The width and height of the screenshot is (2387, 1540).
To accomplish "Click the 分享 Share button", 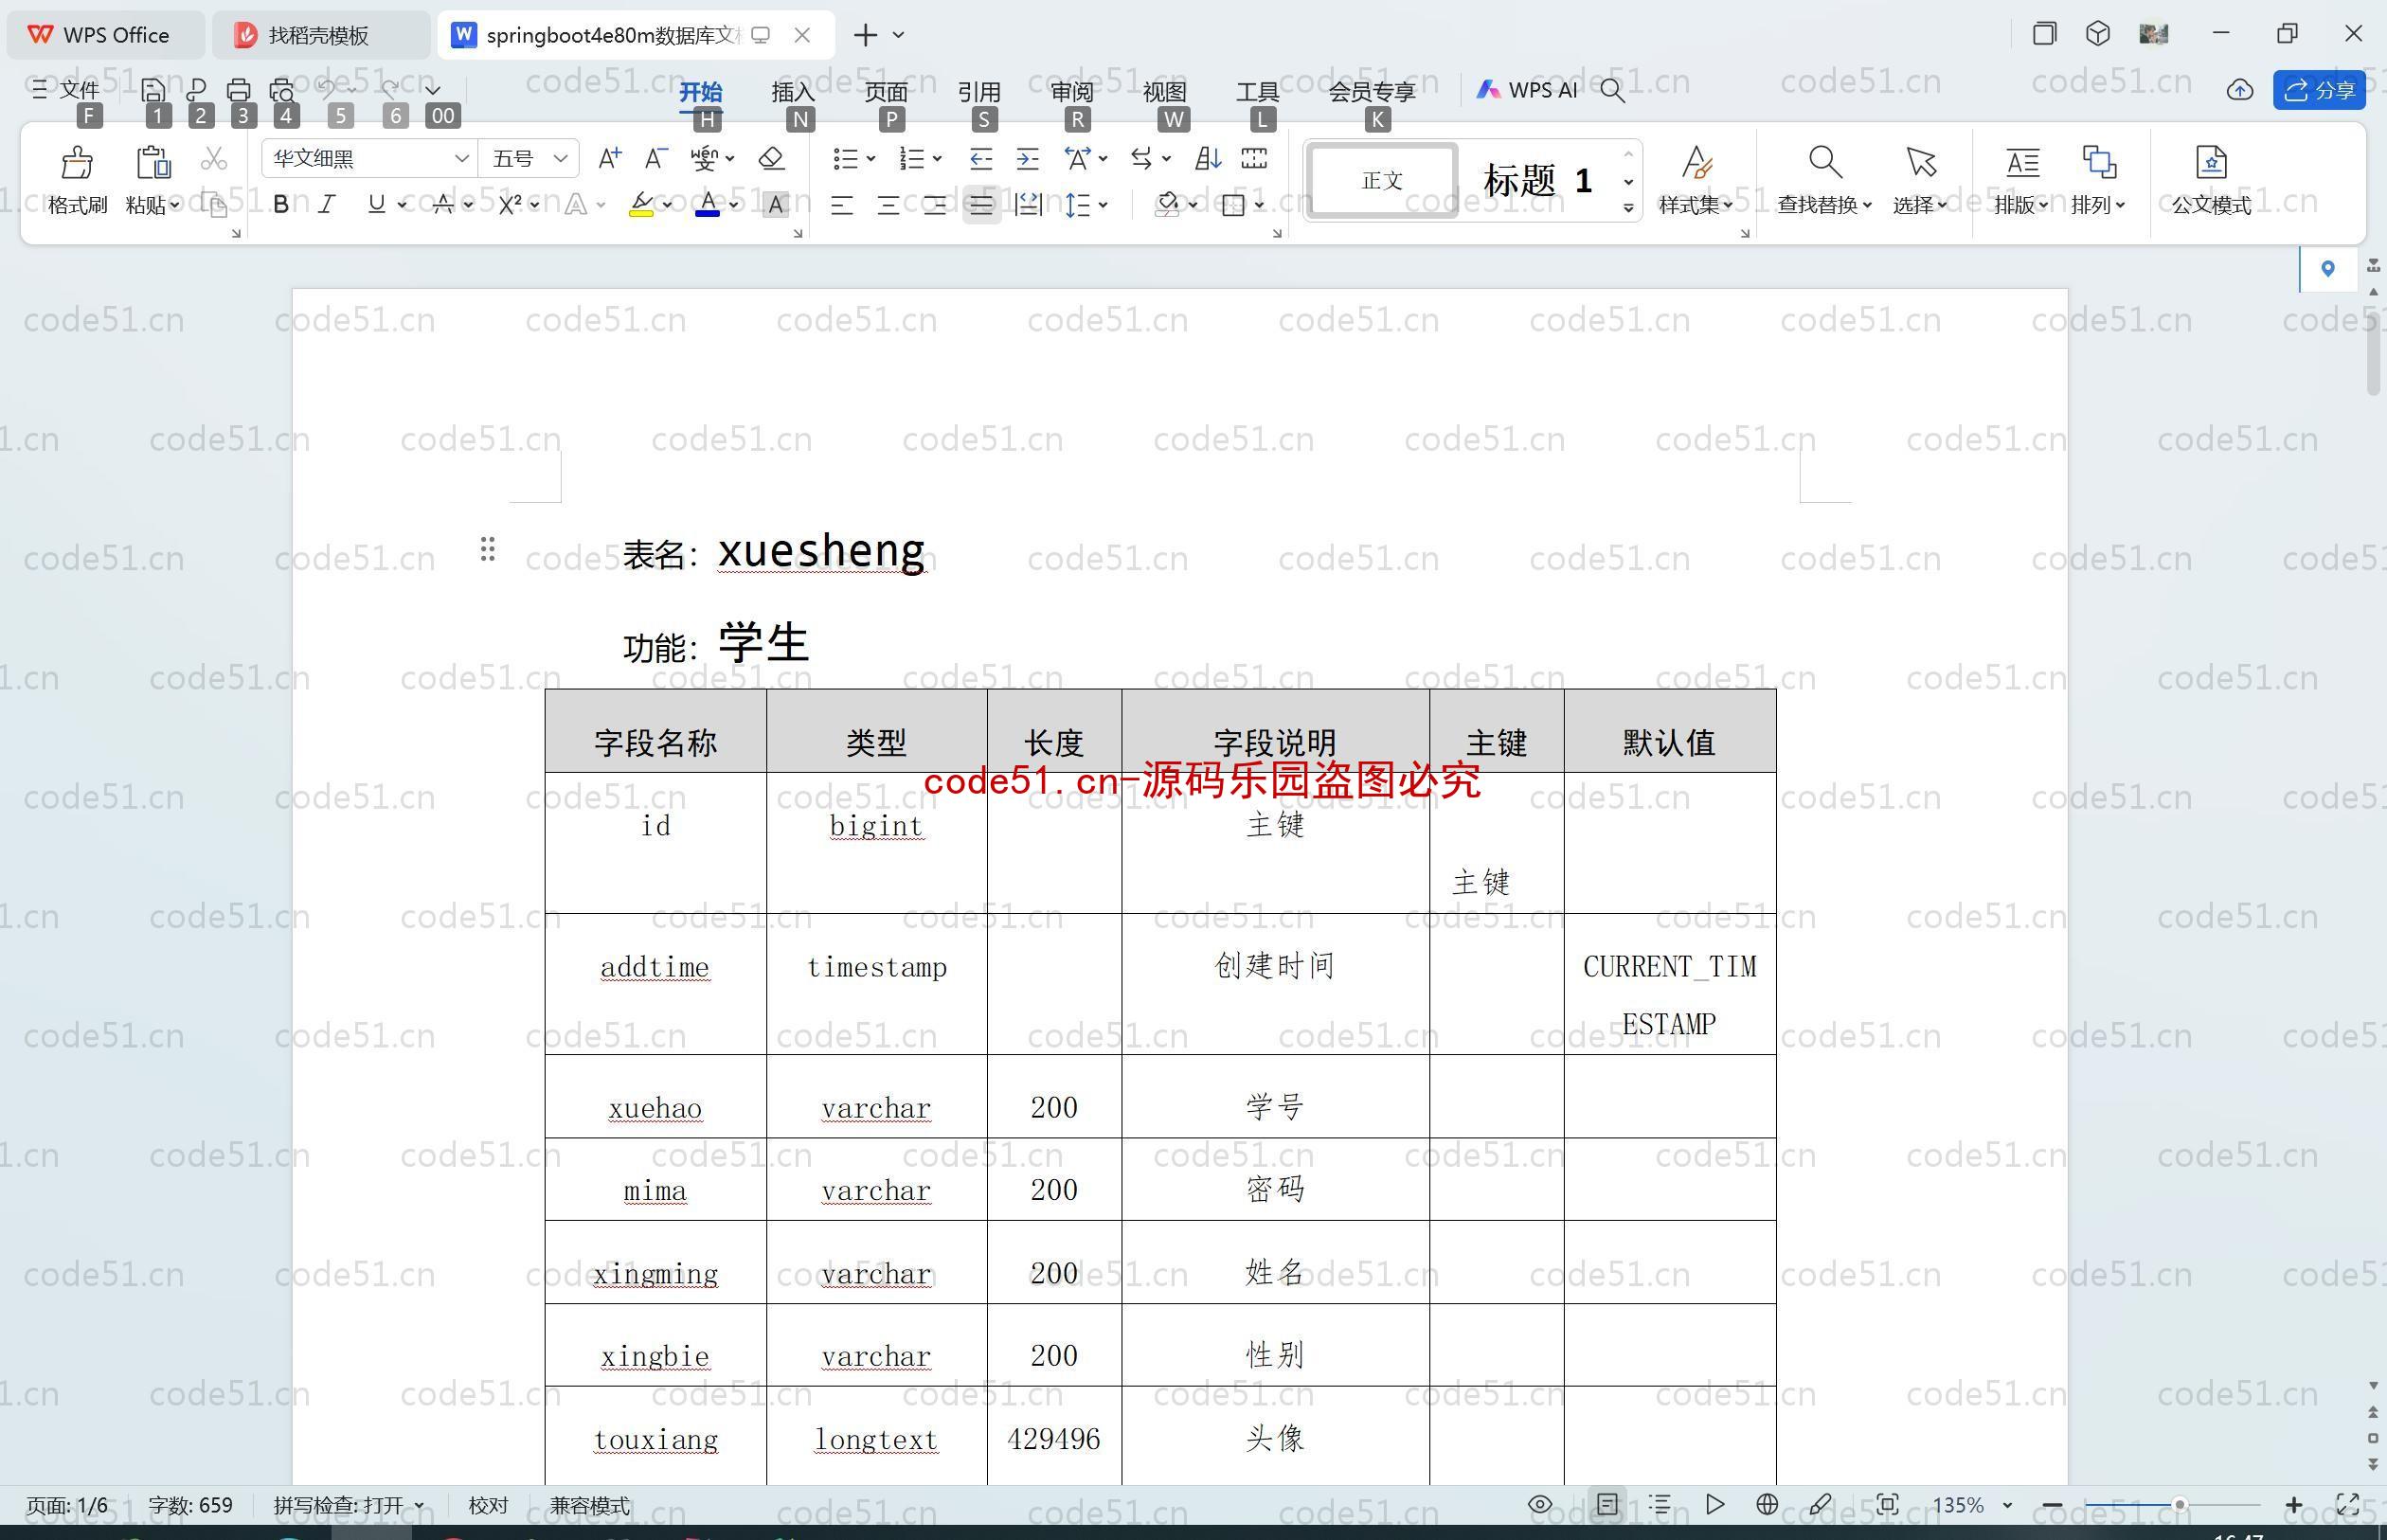I will click(x=2319, y=90).
